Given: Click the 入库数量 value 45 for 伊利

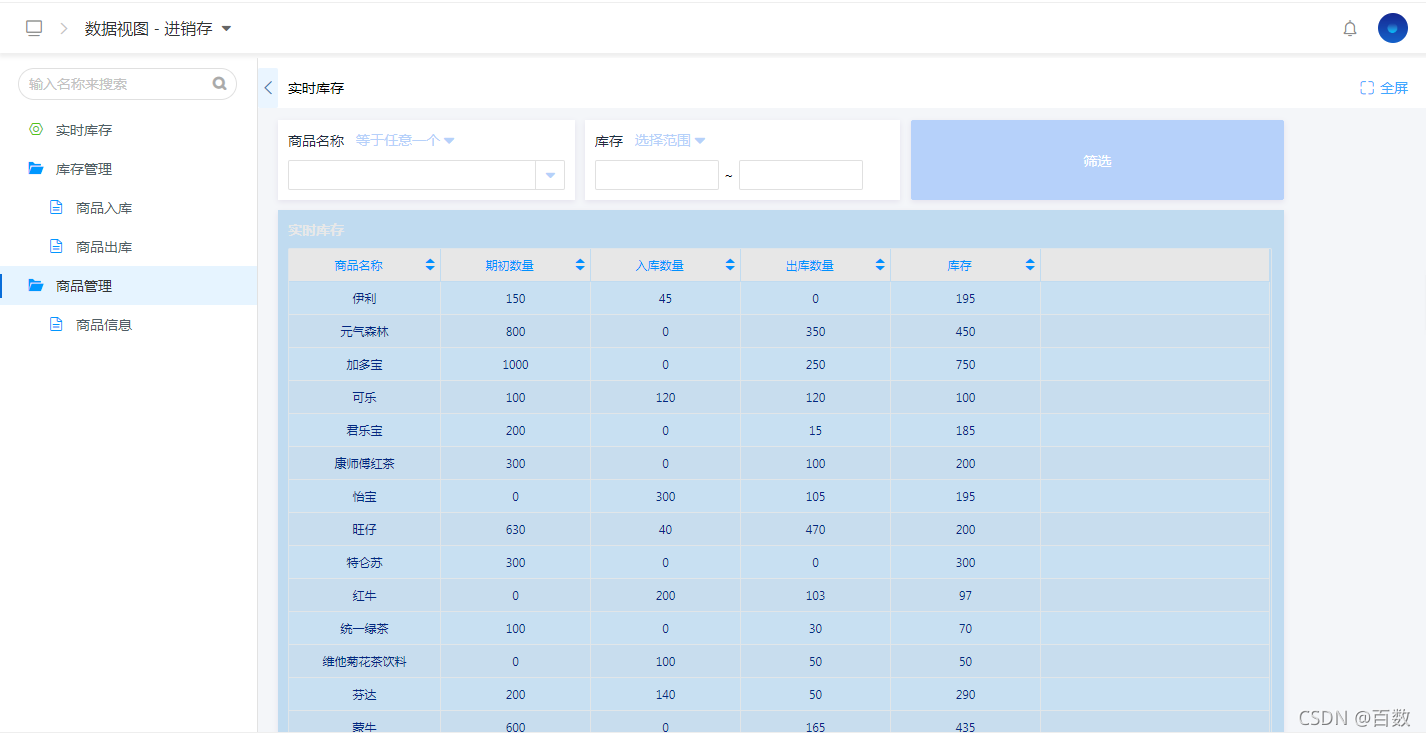Looking at the screenshot, I should pyautogui.click(x=665, y=298).
